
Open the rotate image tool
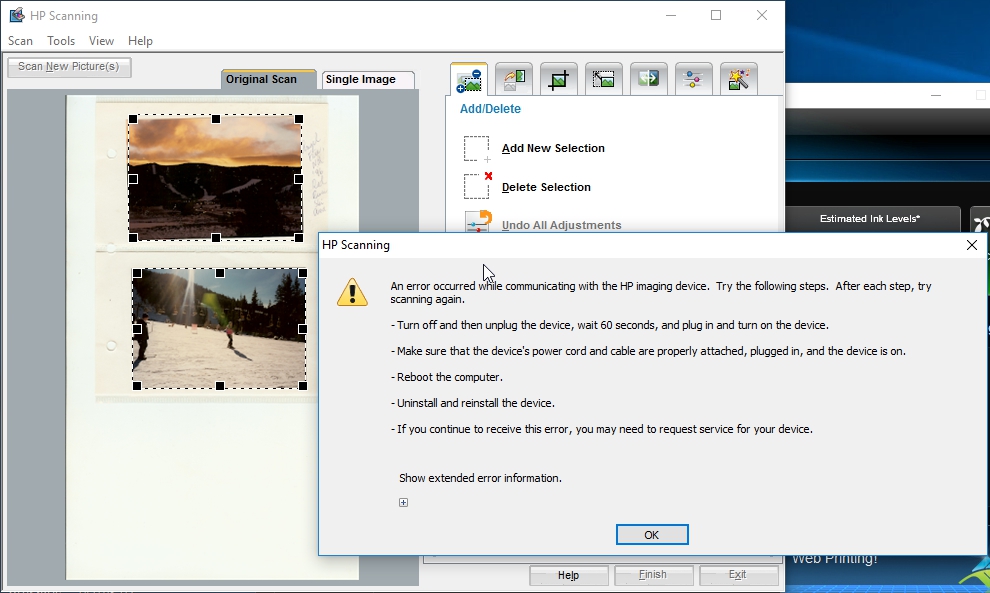(x=513, y=78)
